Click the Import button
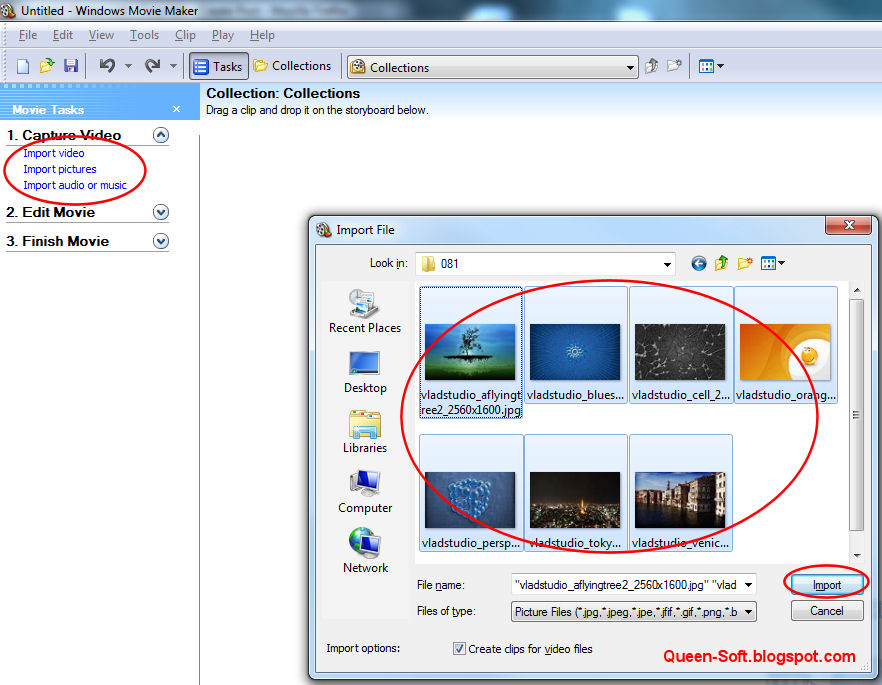Image resolution: width=882 pixels, height=685 pixels. 827,585
